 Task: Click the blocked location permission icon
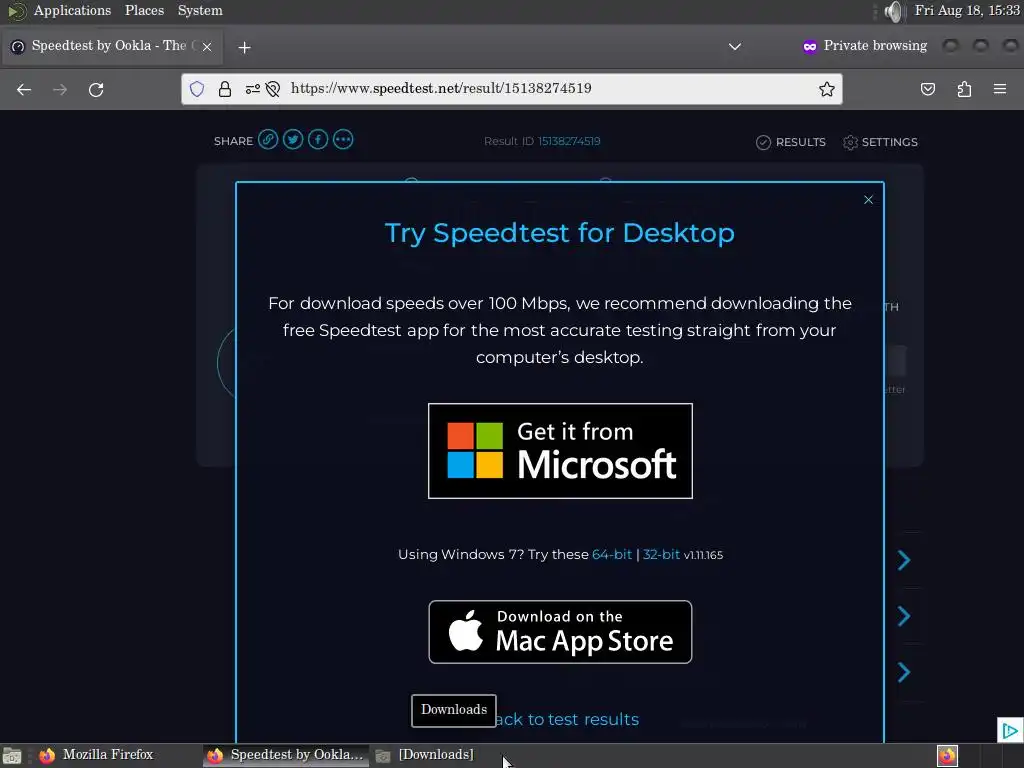point(273,89)
